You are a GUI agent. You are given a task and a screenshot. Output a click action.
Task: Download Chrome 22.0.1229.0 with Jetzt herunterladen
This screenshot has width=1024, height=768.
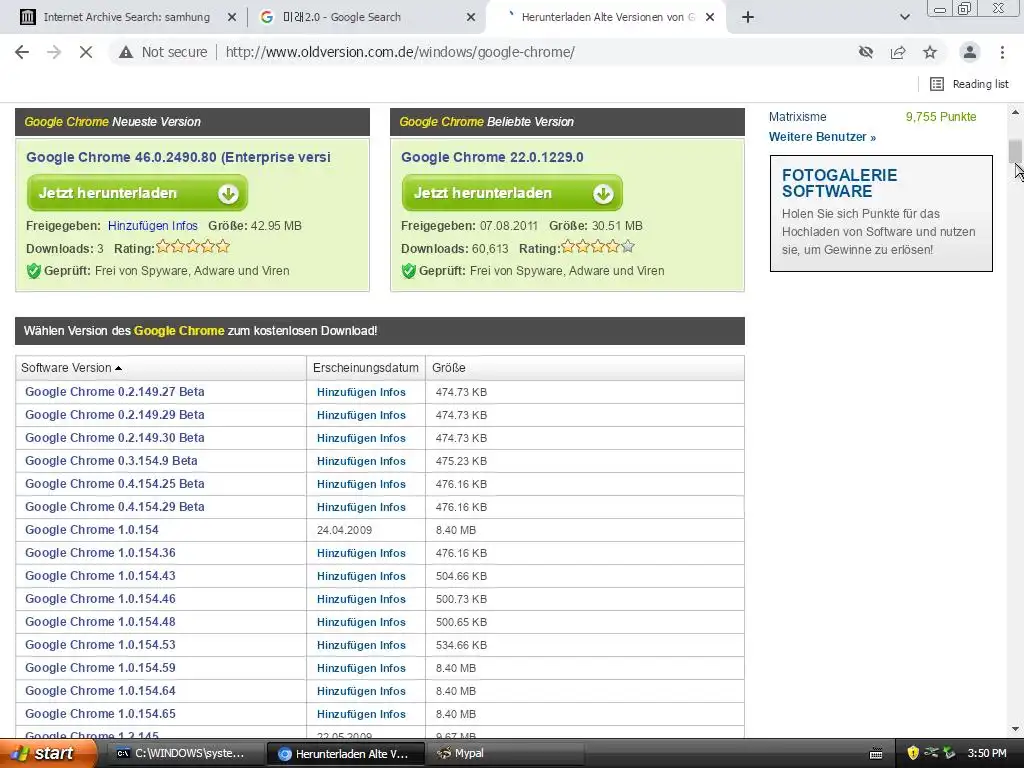pyautogui.click(x=512, y=193)
